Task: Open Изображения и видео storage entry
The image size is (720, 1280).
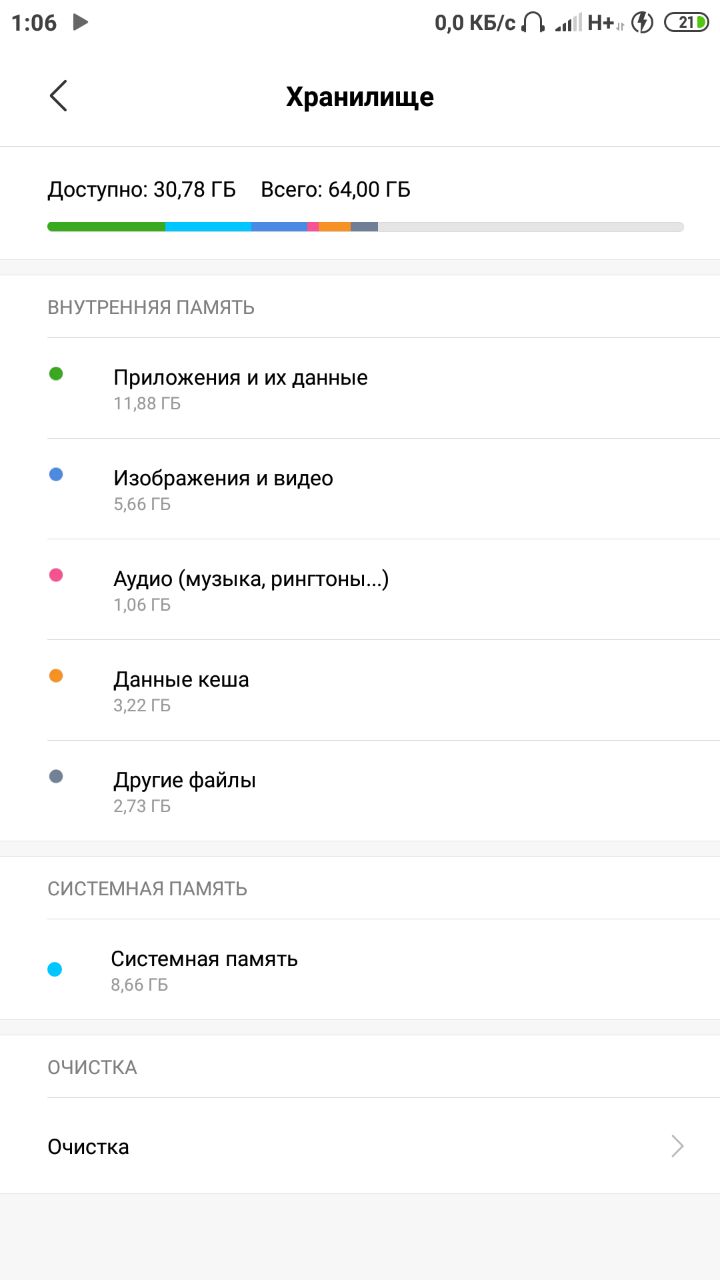Action: click(360, 489)
